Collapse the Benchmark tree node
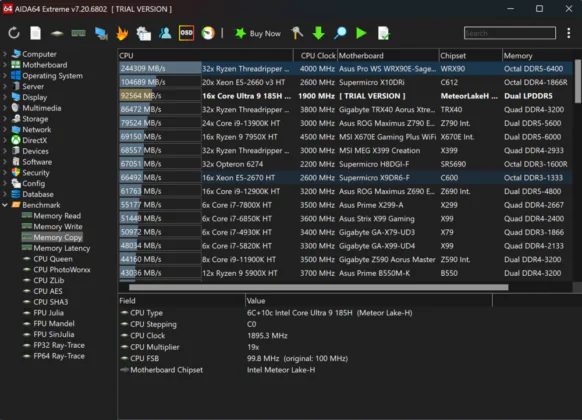The width and height of the screenshot is (582, 420). pos(5,205)
